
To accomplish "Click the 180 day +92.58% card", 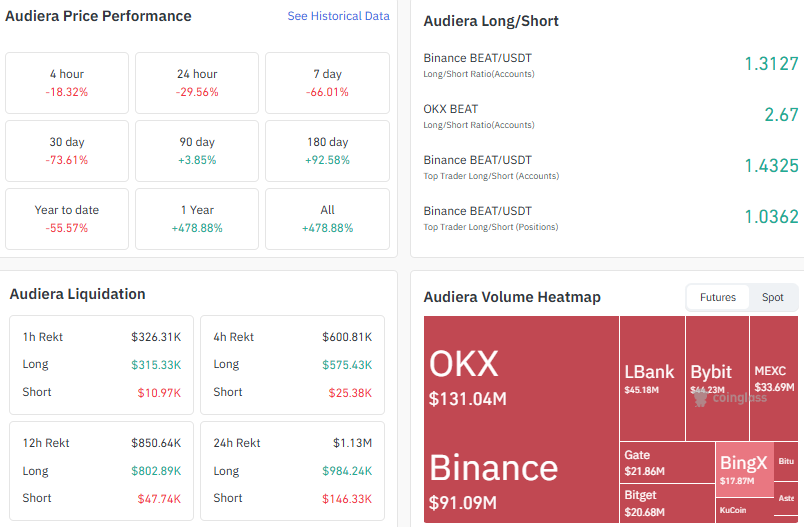I will [x=327, y=151].
